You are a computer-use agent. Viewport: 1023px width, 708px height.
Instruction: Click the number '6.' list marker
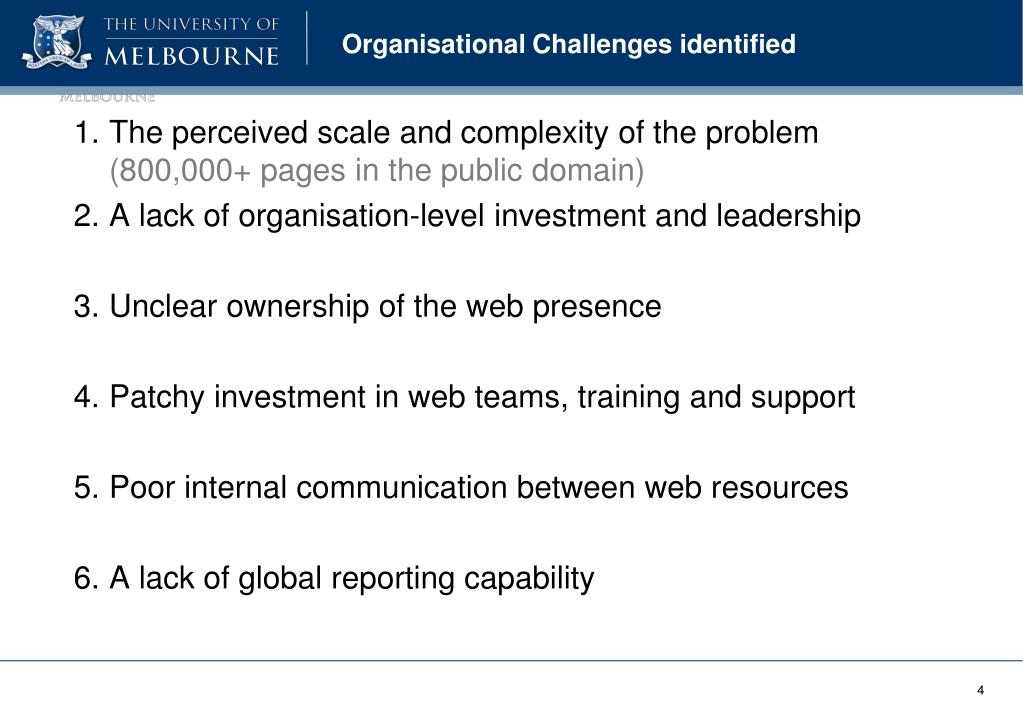click(86, 578)
